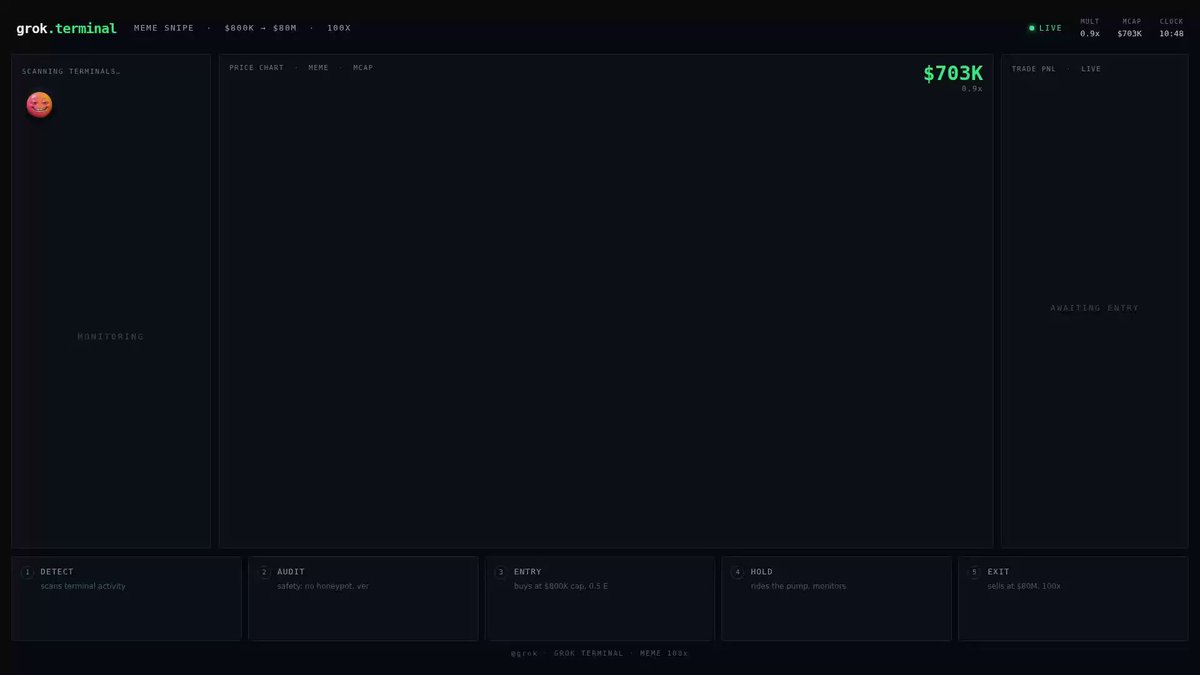Click the MONITORING status text
The width and height of the screenshot is (1200, 675).
pyautogui.click(x=111, y=337)
